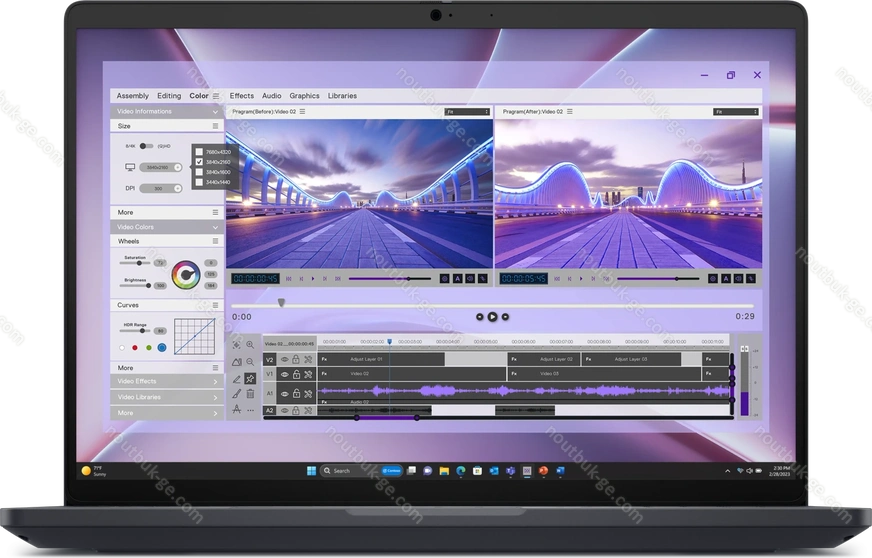Open settings gear under Before preview
The width and height of the screenshot is (872, 558).
click(445, 278)
